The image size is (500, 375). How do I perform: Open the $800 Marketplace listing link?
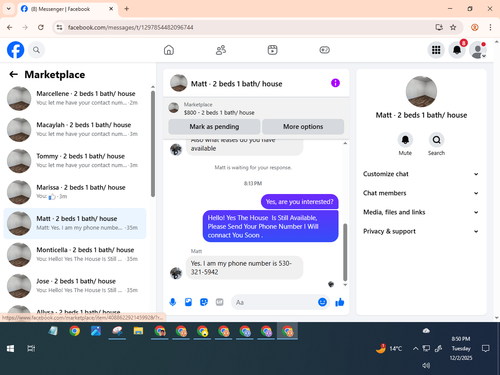tap(219, 113)
